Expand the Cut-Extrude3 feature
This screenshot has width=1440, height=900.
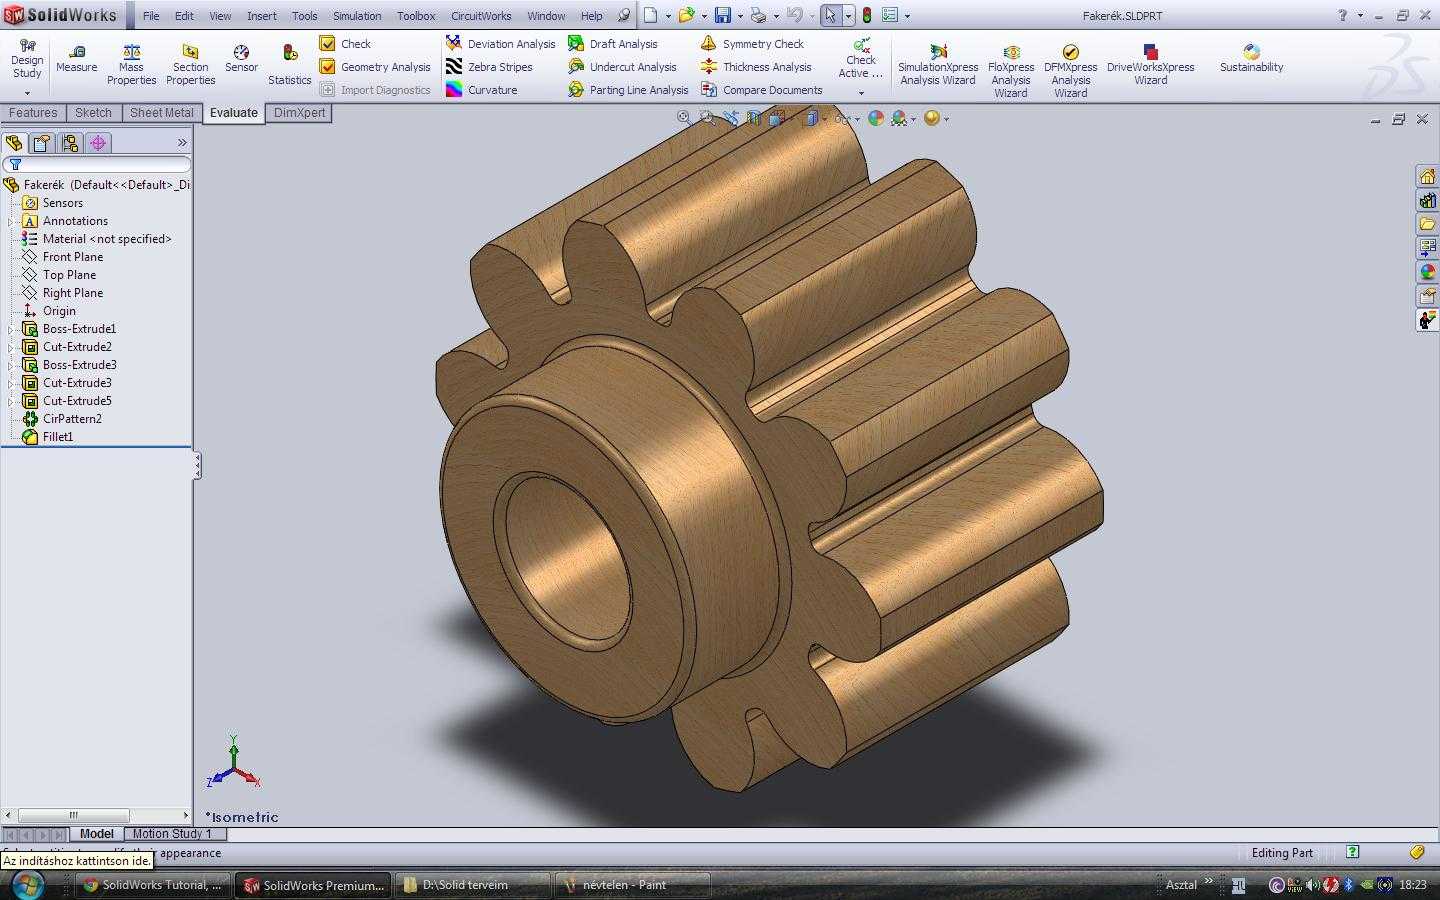pos(11,383)
